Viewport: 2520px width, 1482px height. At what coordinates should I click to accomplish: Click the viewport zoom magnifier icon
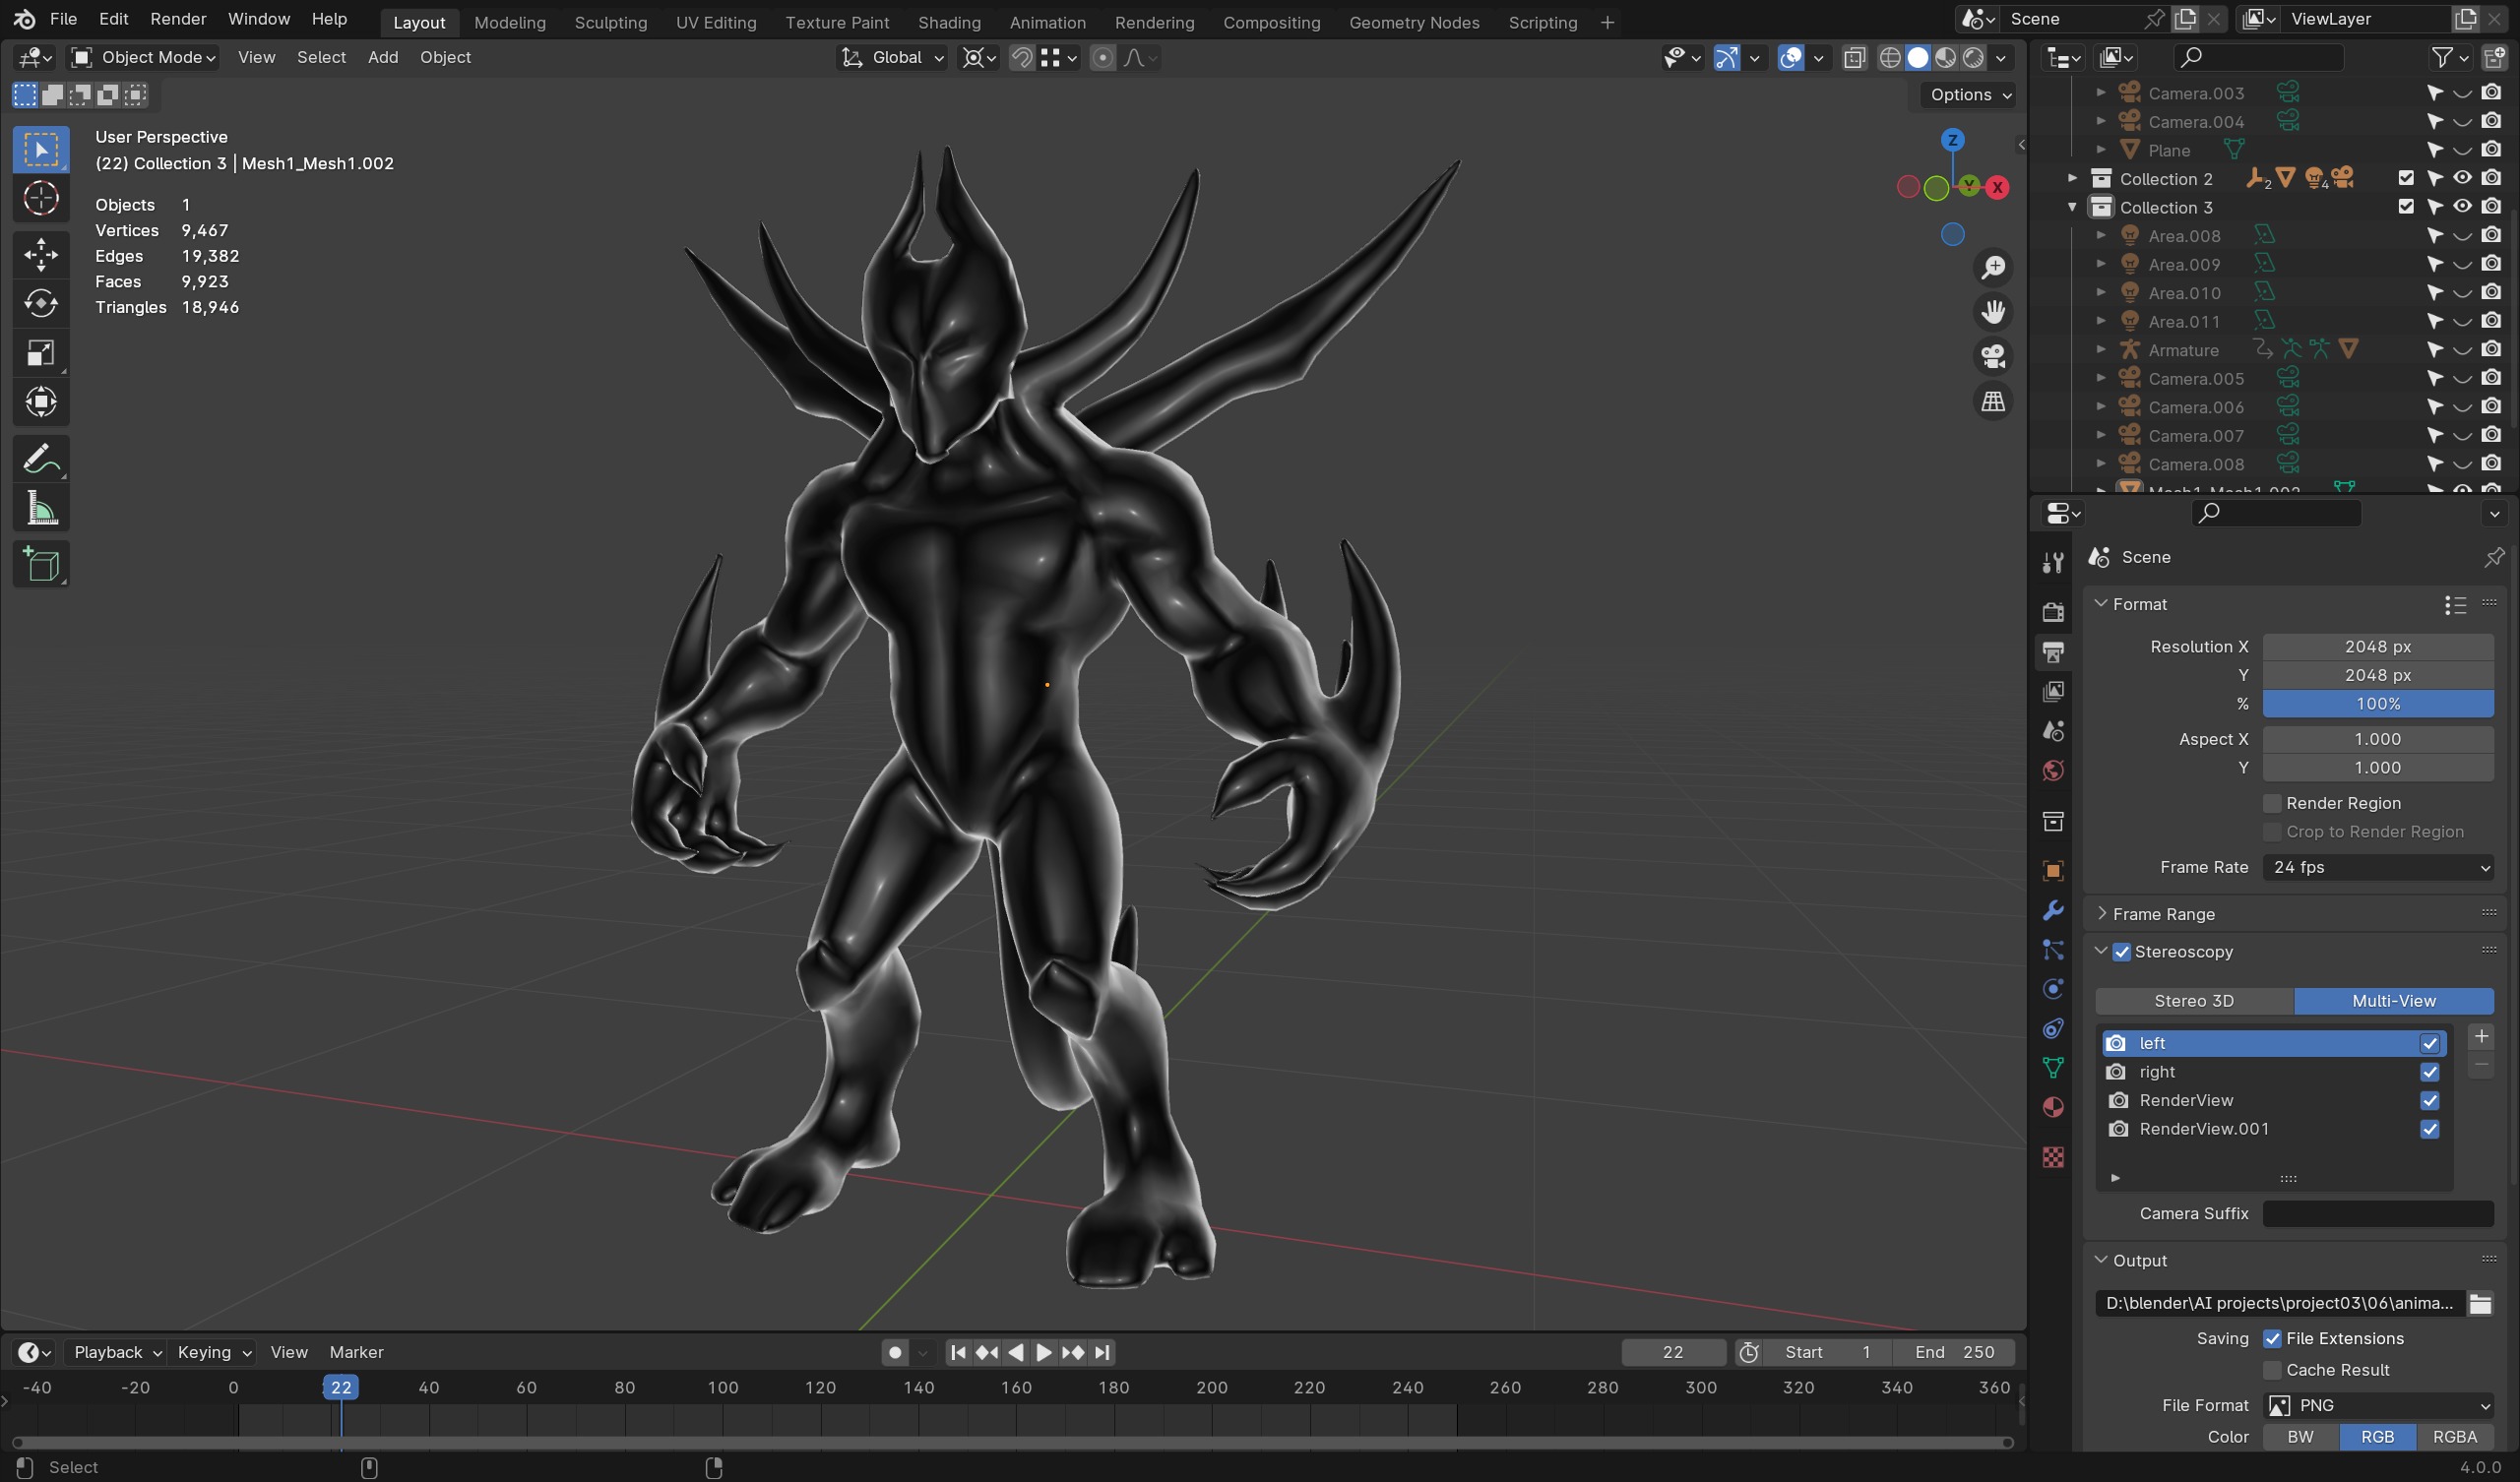coord(1993,267)
